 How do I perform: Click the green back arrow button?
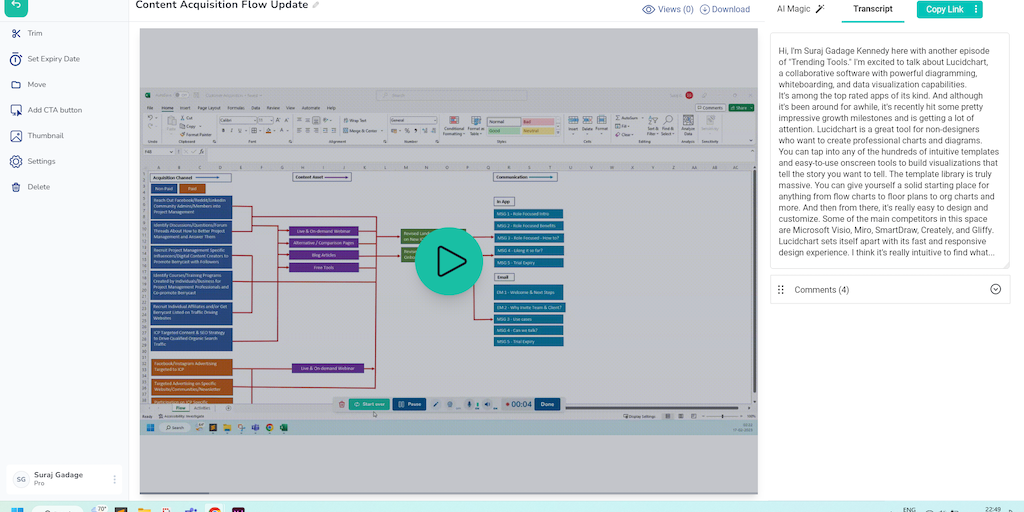pos(17,5)
